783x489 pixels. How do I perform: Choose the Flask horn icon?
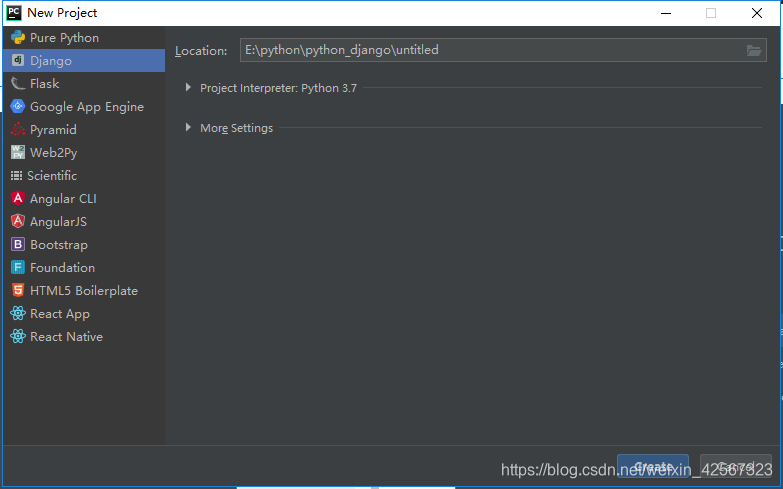(18, 83)
